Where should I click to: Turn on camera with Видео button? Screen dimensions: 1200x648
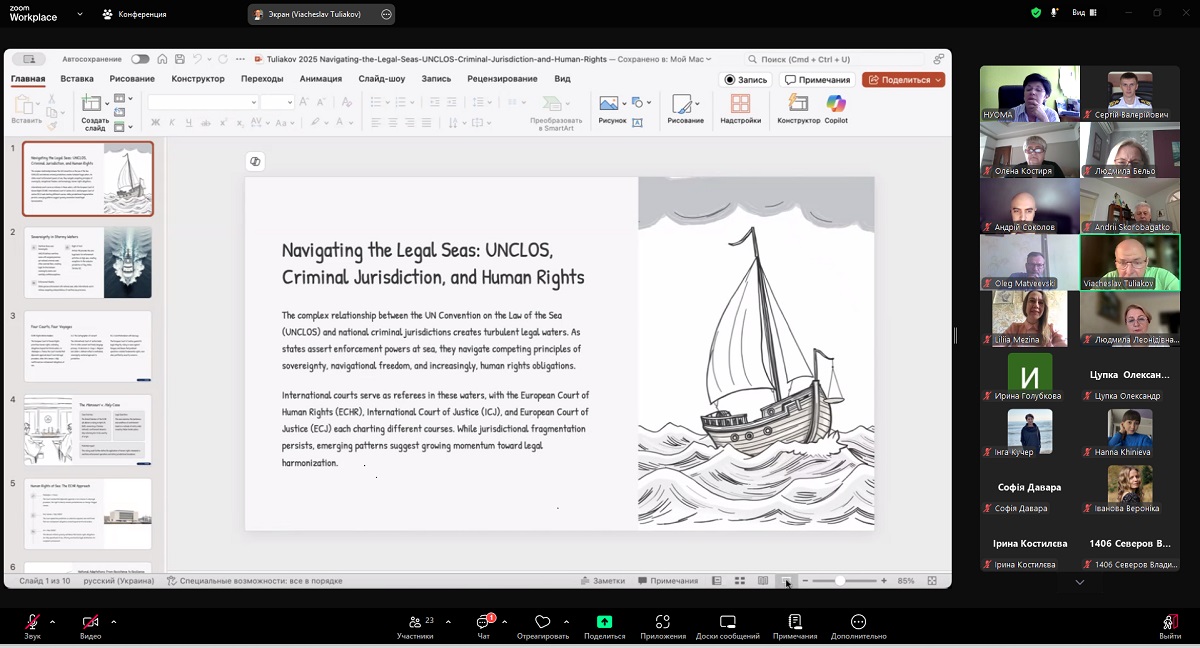(90, 622)
